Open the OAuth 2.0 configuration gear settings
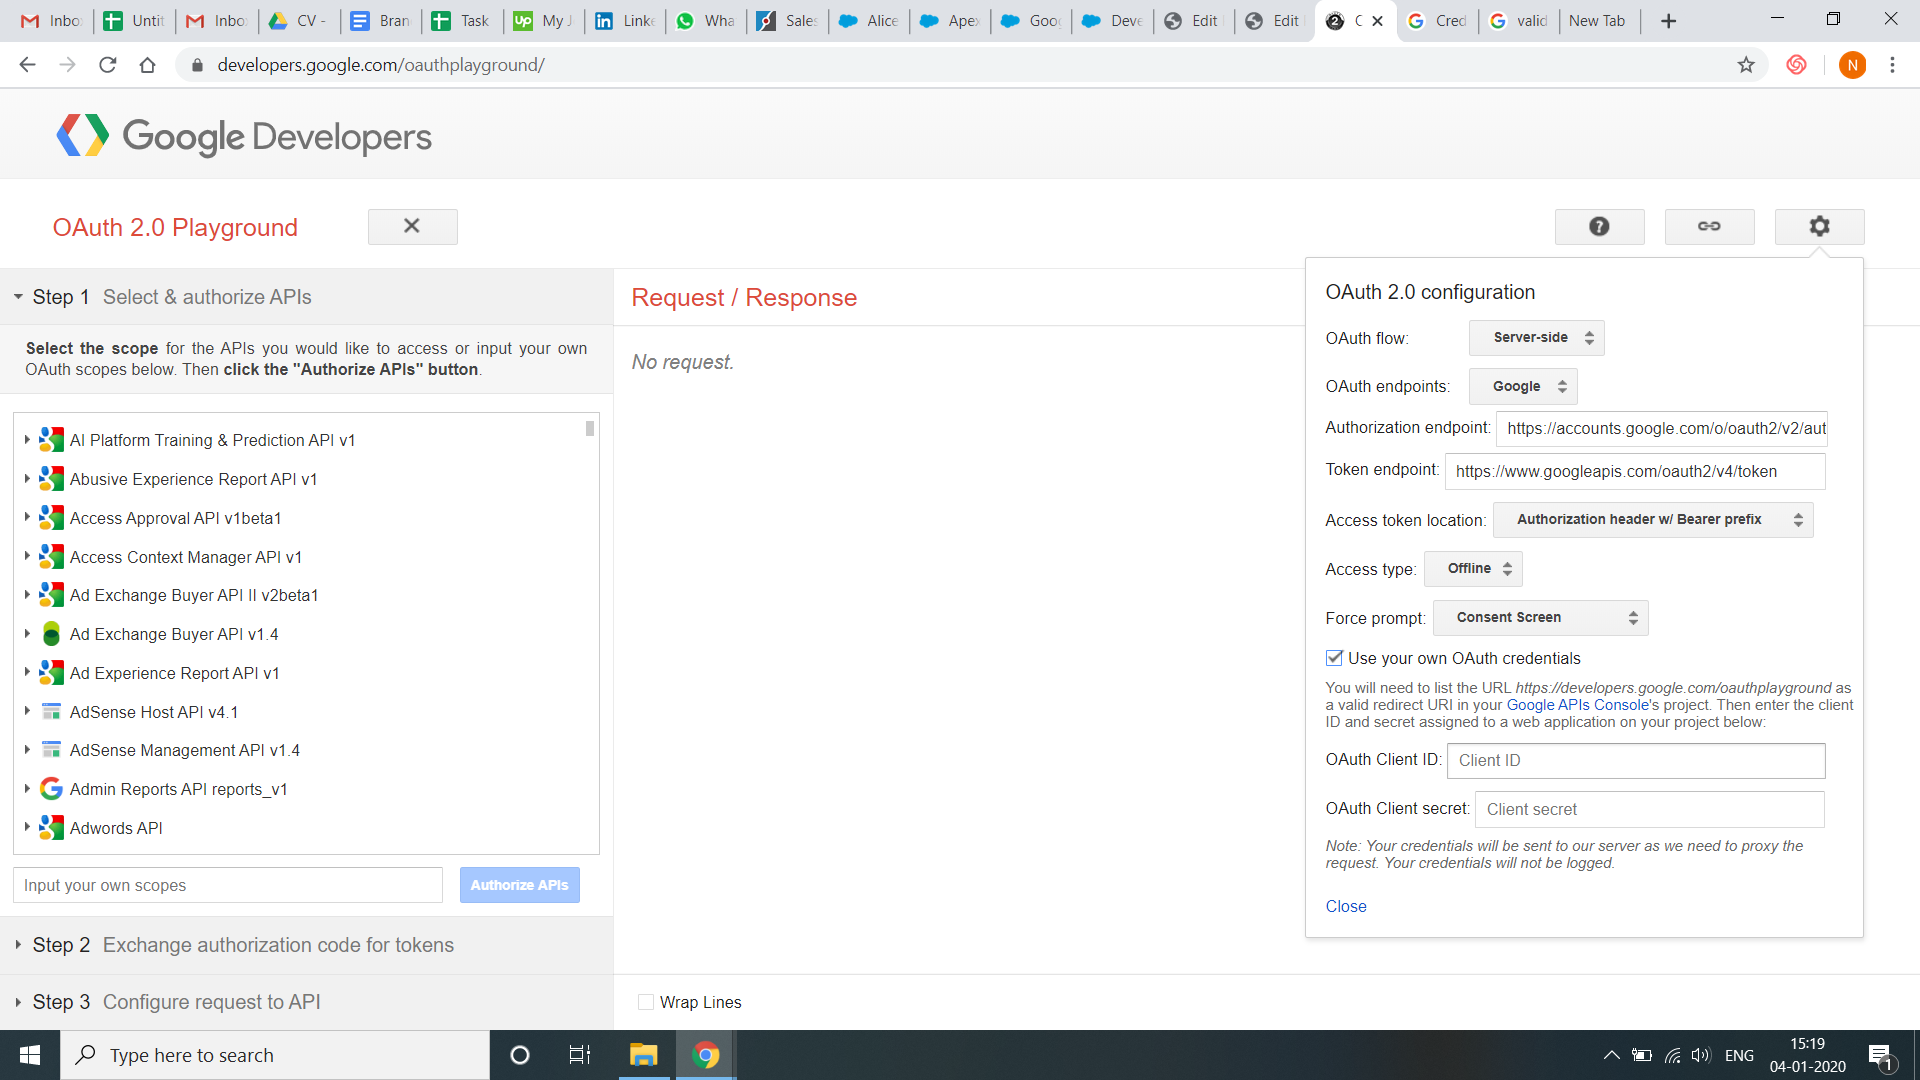 (1819, 226)
